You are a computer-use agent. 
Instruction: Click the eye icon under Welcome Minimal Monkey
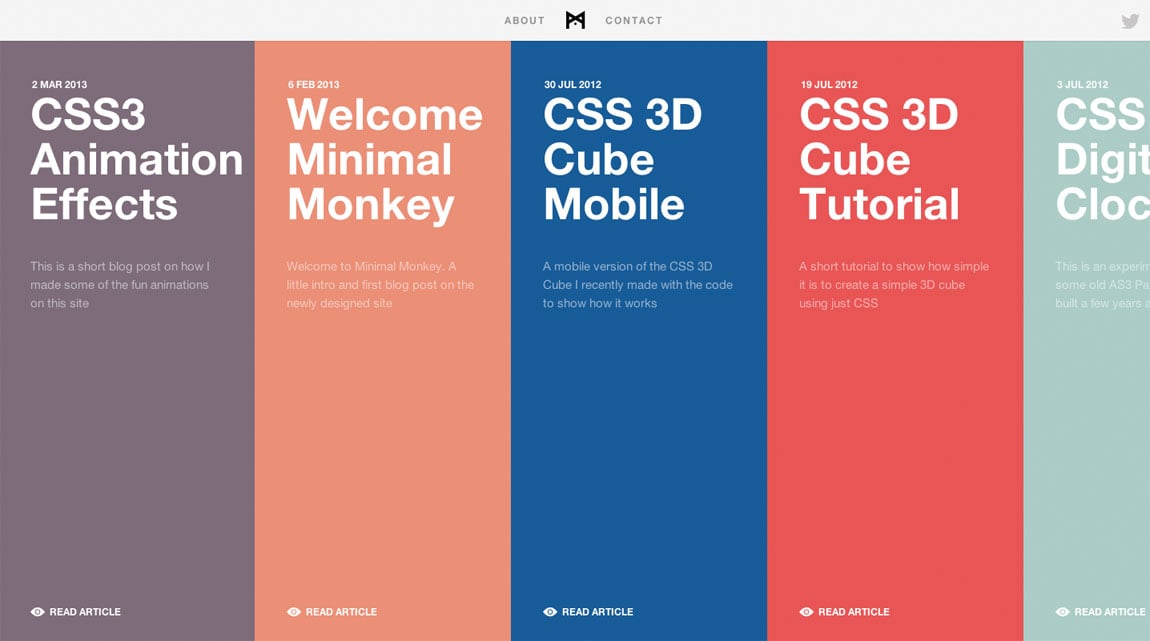(293, 611)
